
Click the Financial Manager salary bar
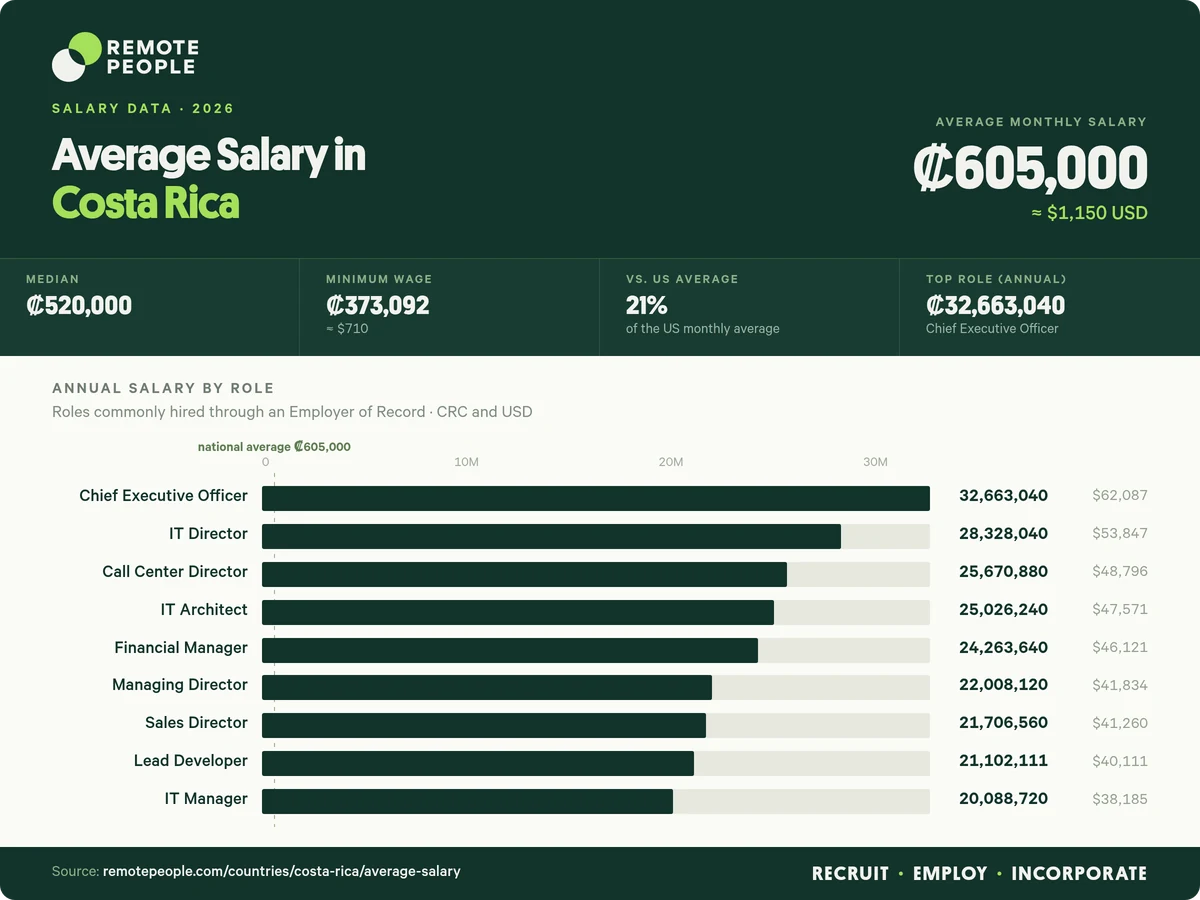[510, 650]
